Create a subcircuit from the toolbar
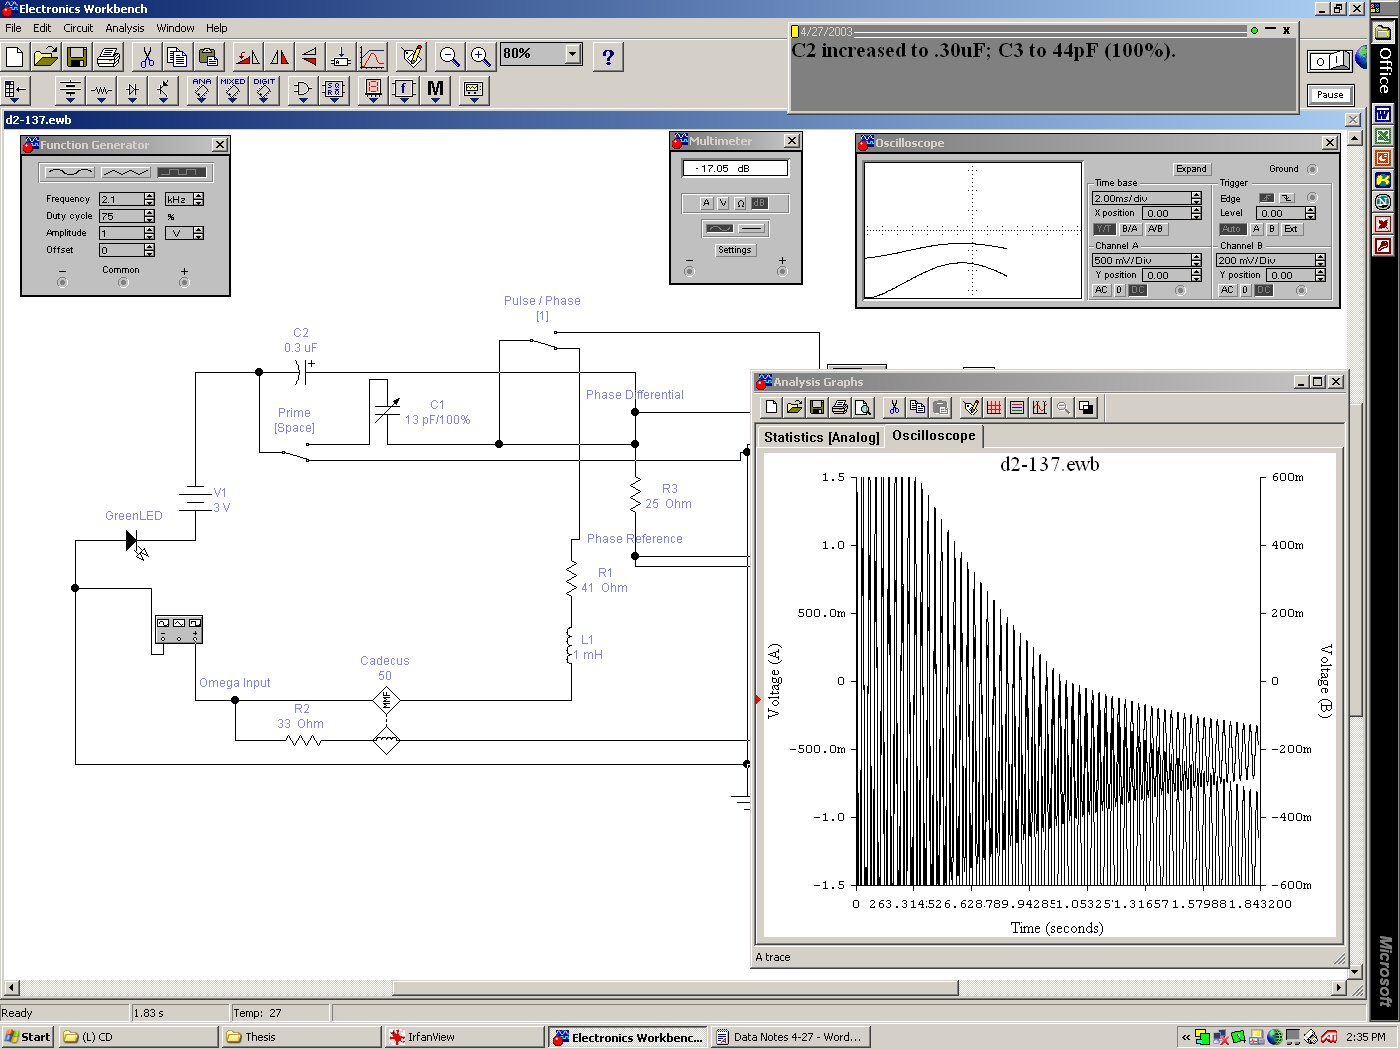The height and width of the screenshot is (1050, 1400). pos(340,57)
